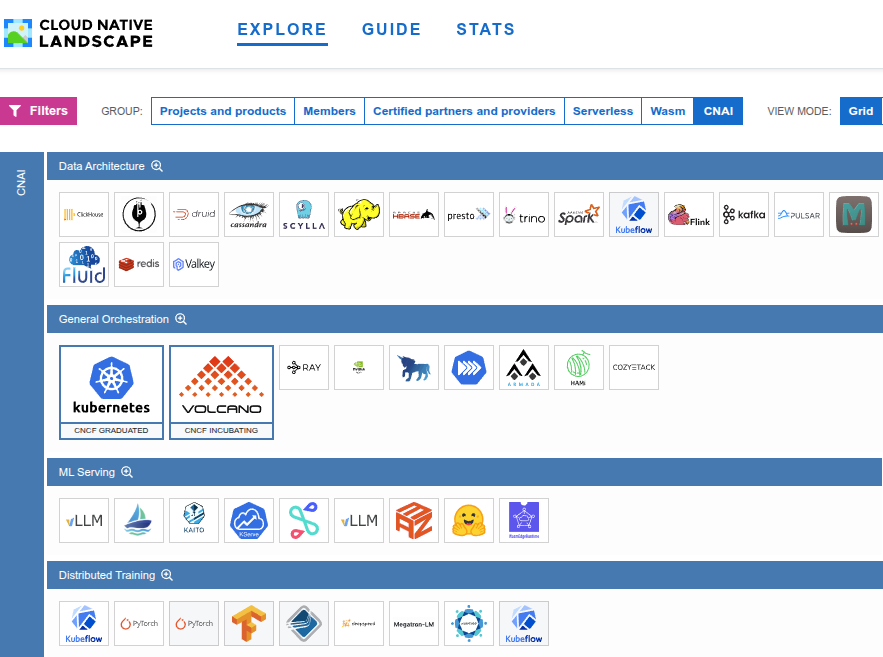Open the Flink squirrel card
Image resolution: width=883 pixels, height=657 pixels.
[689, 214]
